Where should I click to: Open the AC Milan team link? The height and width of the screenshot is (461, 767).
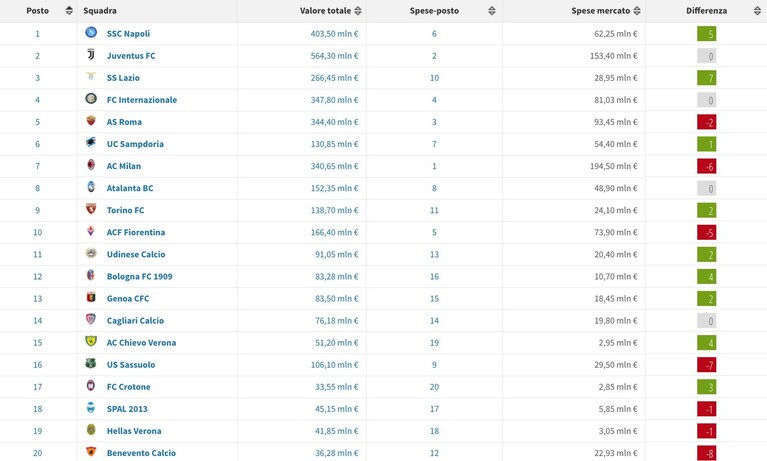click(x=124, y=166)
